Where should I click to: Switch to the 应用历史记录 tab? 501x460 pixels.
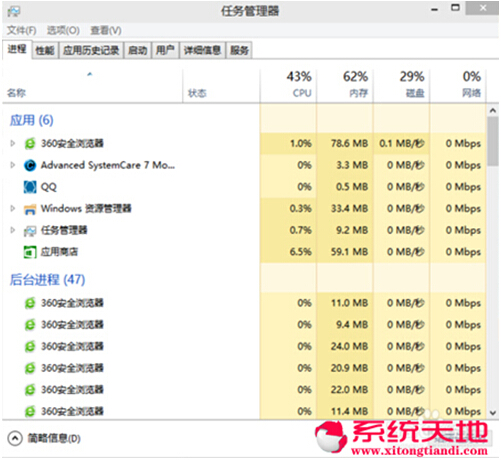[x=91, y=50]
